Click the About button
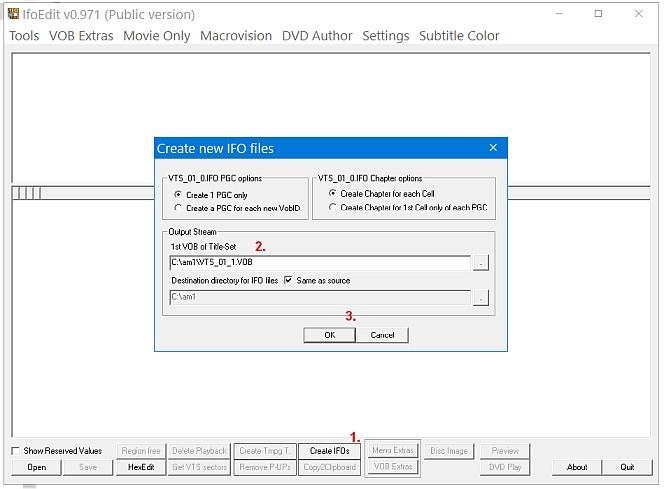Viewport: 664px width, 489px height. [577, 467]
